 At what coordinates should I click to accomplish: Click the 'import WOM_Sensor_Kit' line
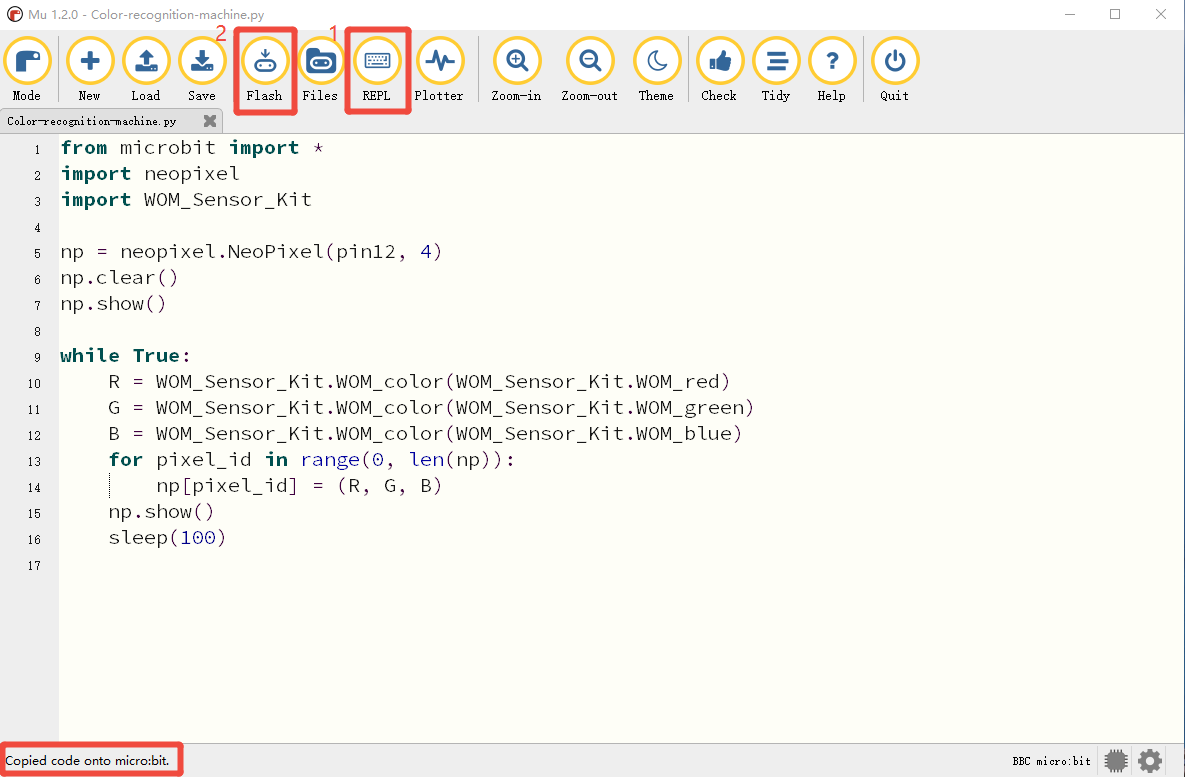pyautogui.click(x=186, y=200)
